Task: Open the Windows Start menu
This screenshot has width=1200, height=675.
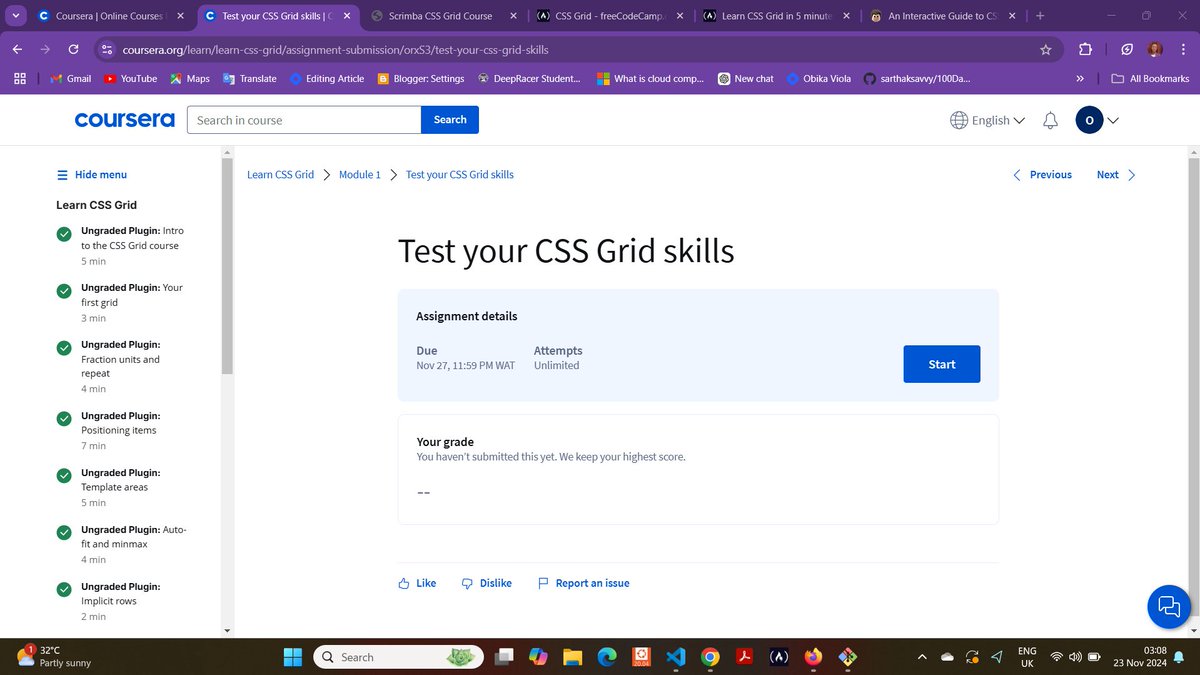Action: tap(293, 657)
